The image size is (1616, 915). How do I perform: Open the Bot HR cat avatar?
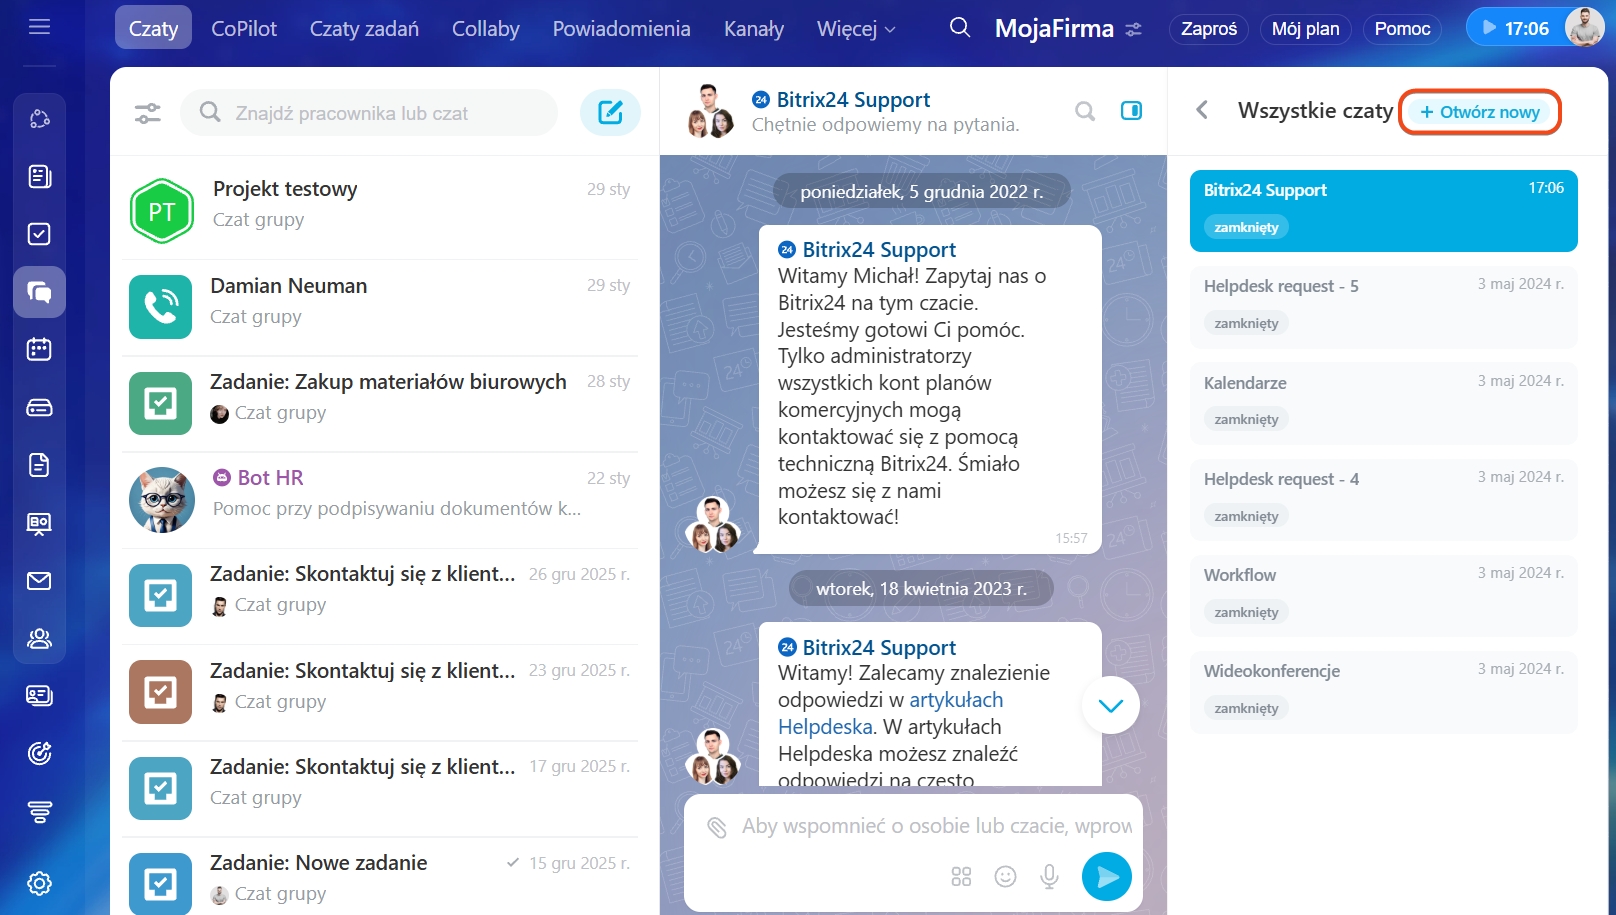(x=161, y=499)
